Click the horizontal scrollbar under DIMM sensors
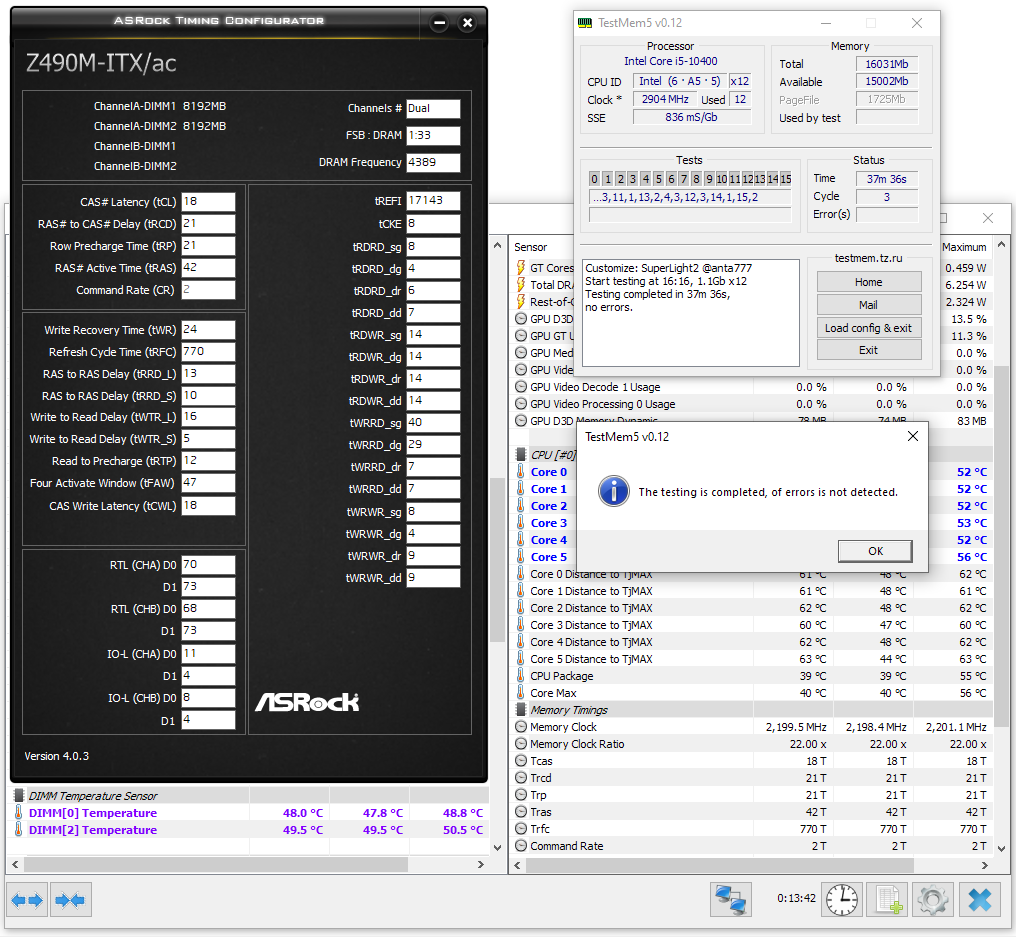 216,864
